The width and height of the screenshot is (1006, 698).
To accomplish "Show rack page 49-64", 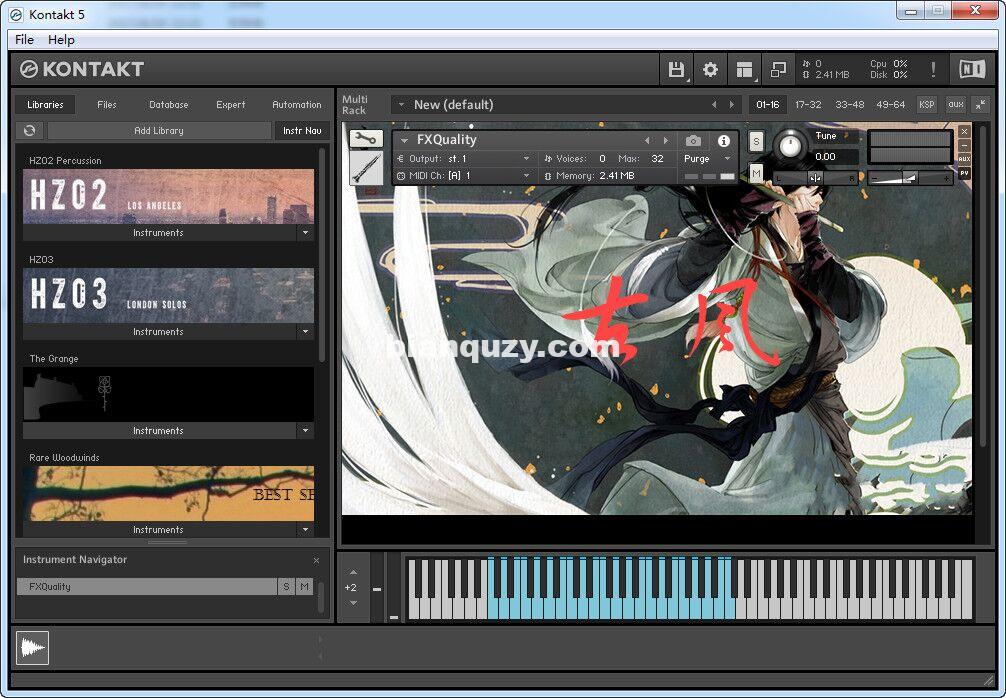I will pos(891,105).
